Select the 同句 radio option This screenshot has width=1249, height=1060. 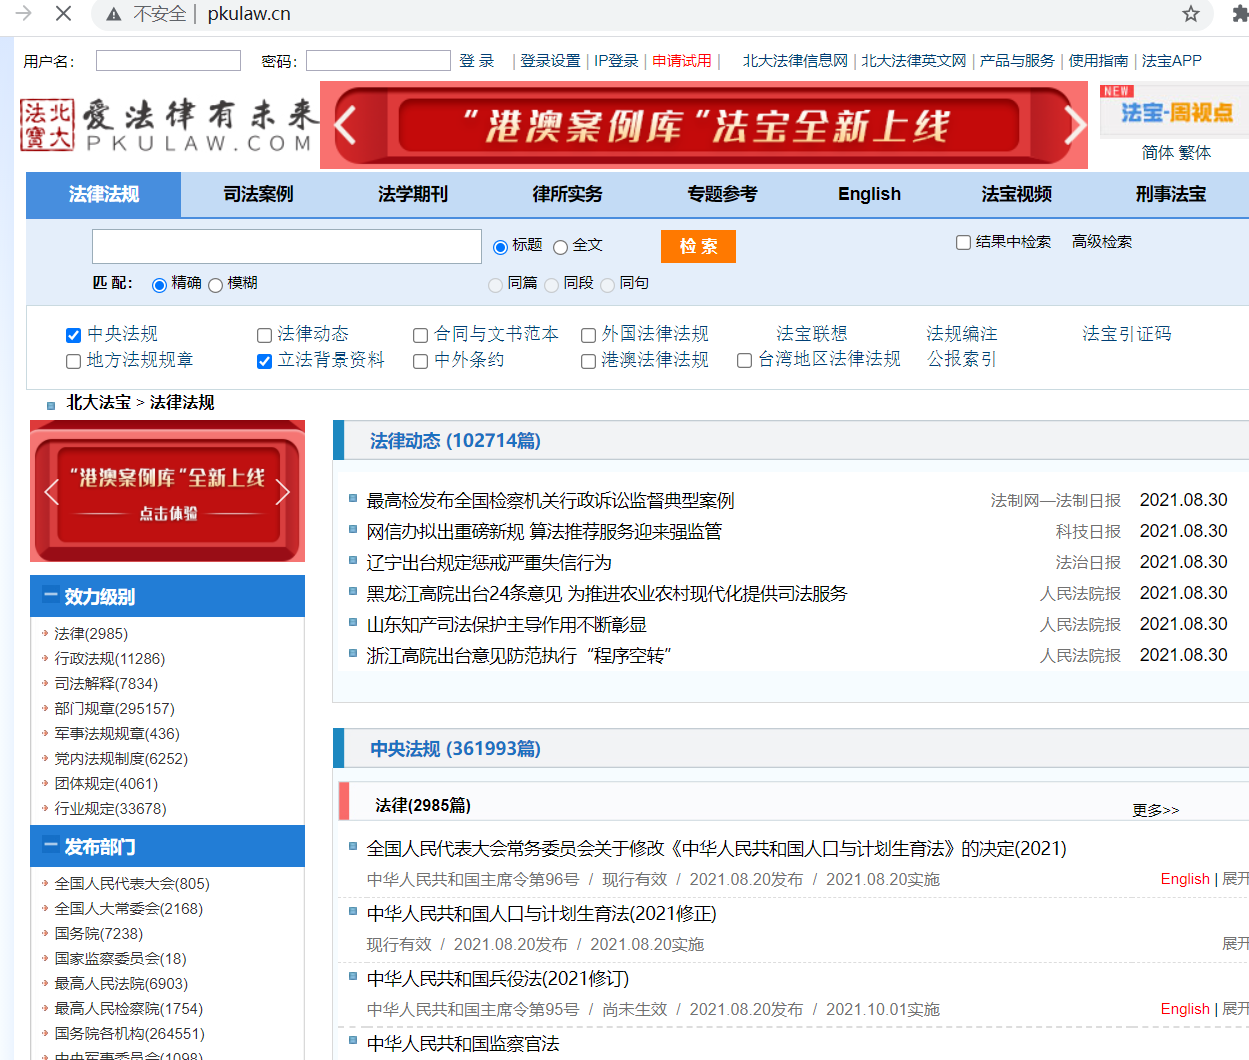(x=607, y=285)
